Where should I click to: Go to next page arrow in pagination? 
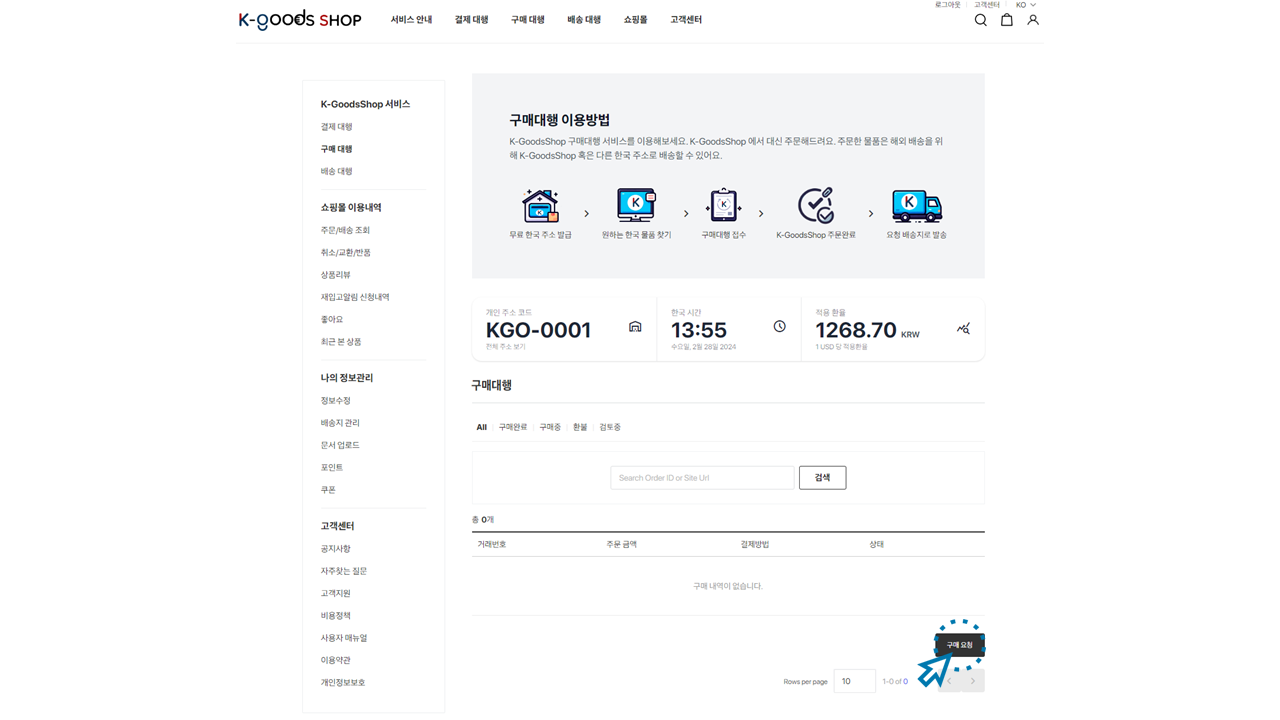pos(972,681)
